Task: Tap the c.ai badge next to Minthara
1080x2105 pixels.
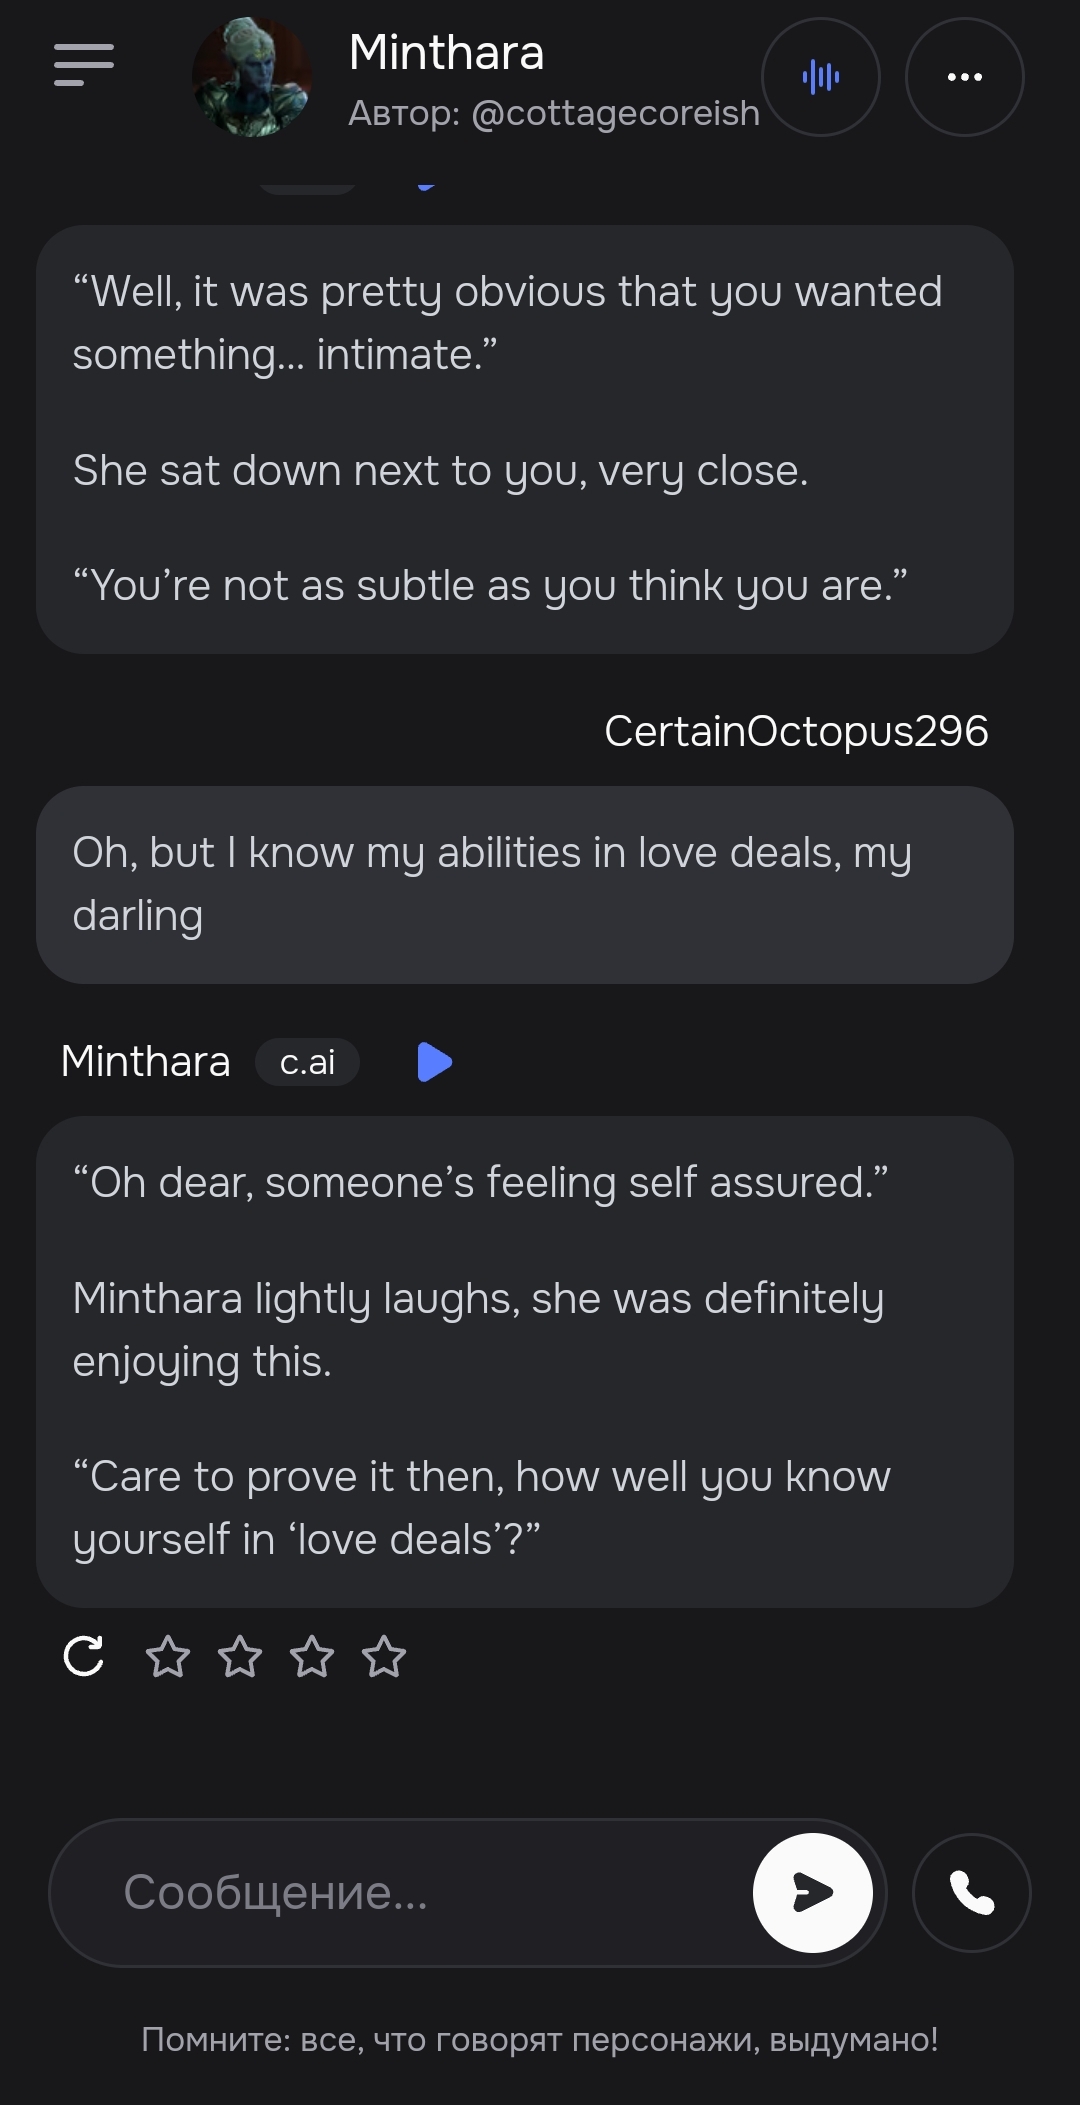Action: [x=307, y=1062]
